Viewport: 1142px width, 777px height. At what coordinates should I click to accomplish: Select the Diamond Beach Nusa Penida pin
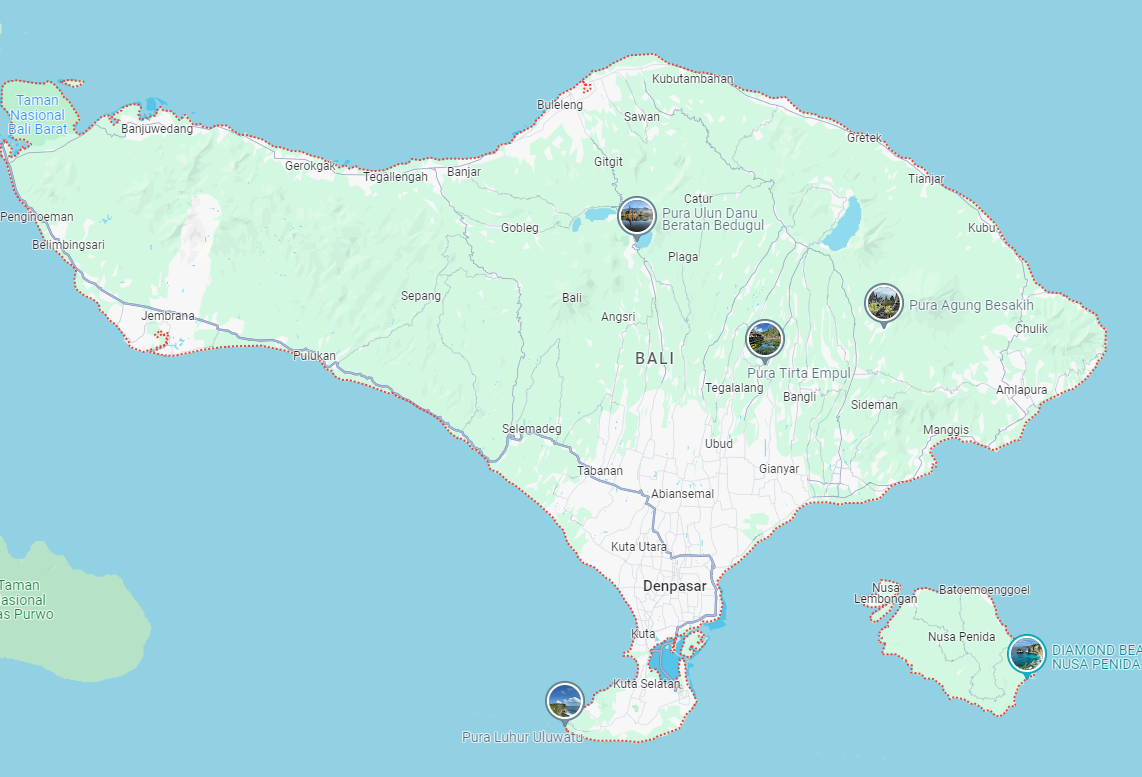[1027, 654]
